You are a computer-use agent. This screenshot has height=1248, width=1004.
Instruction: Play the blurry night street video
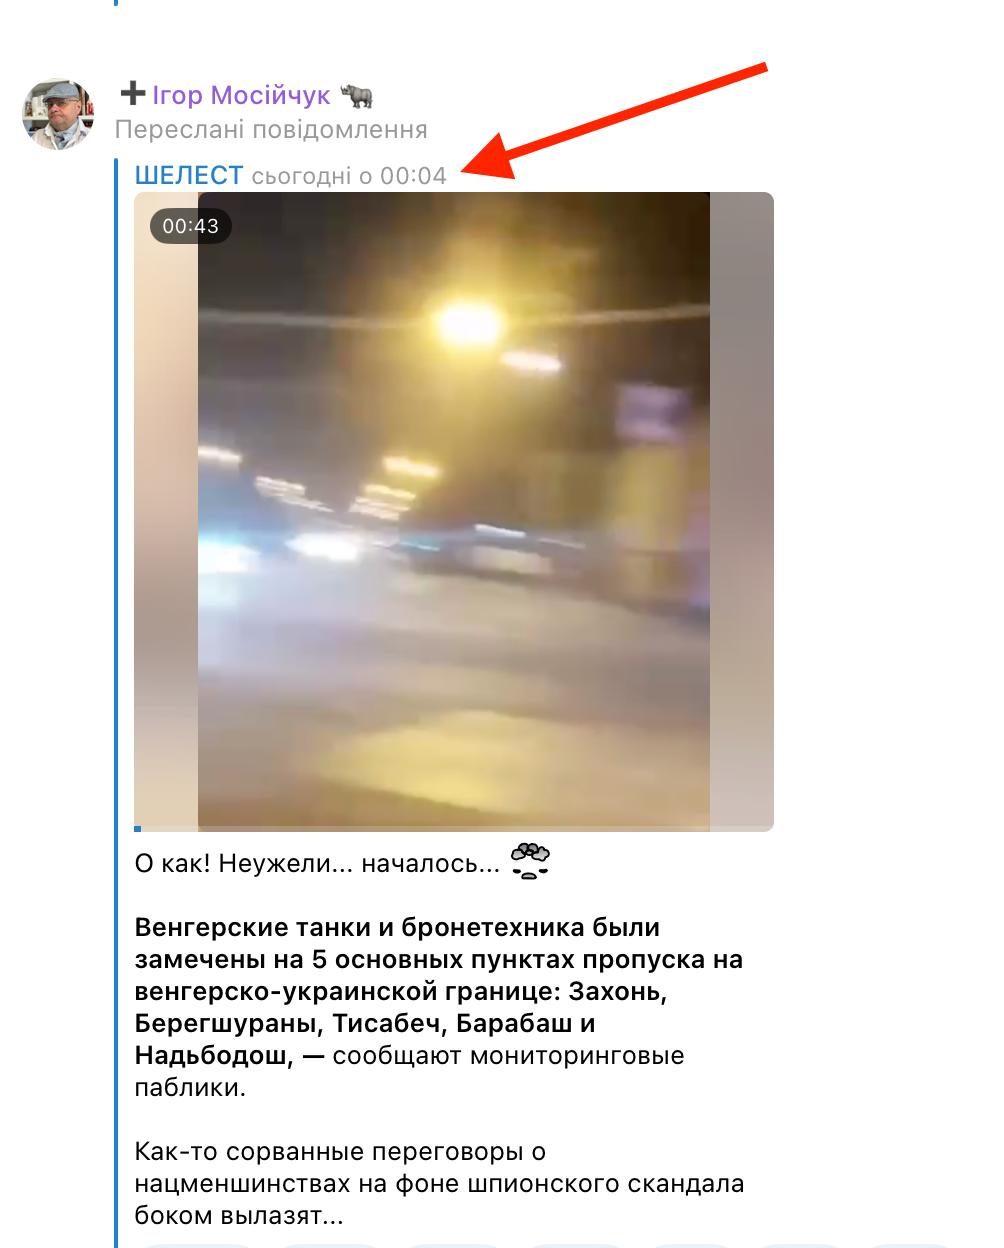pyautogui.click(x=454, y=511)
